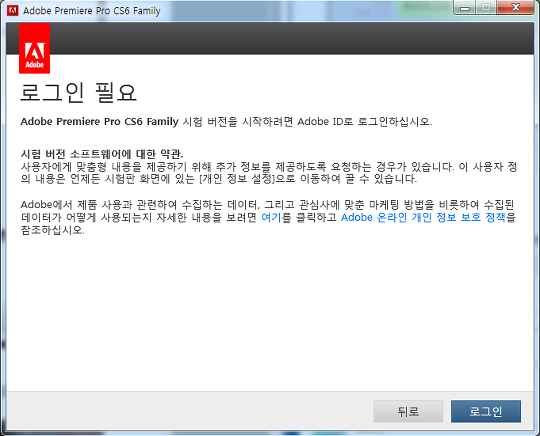Click the red Adobe logo
The width and height of the screenshot is (540, 436).
point(34,48)
